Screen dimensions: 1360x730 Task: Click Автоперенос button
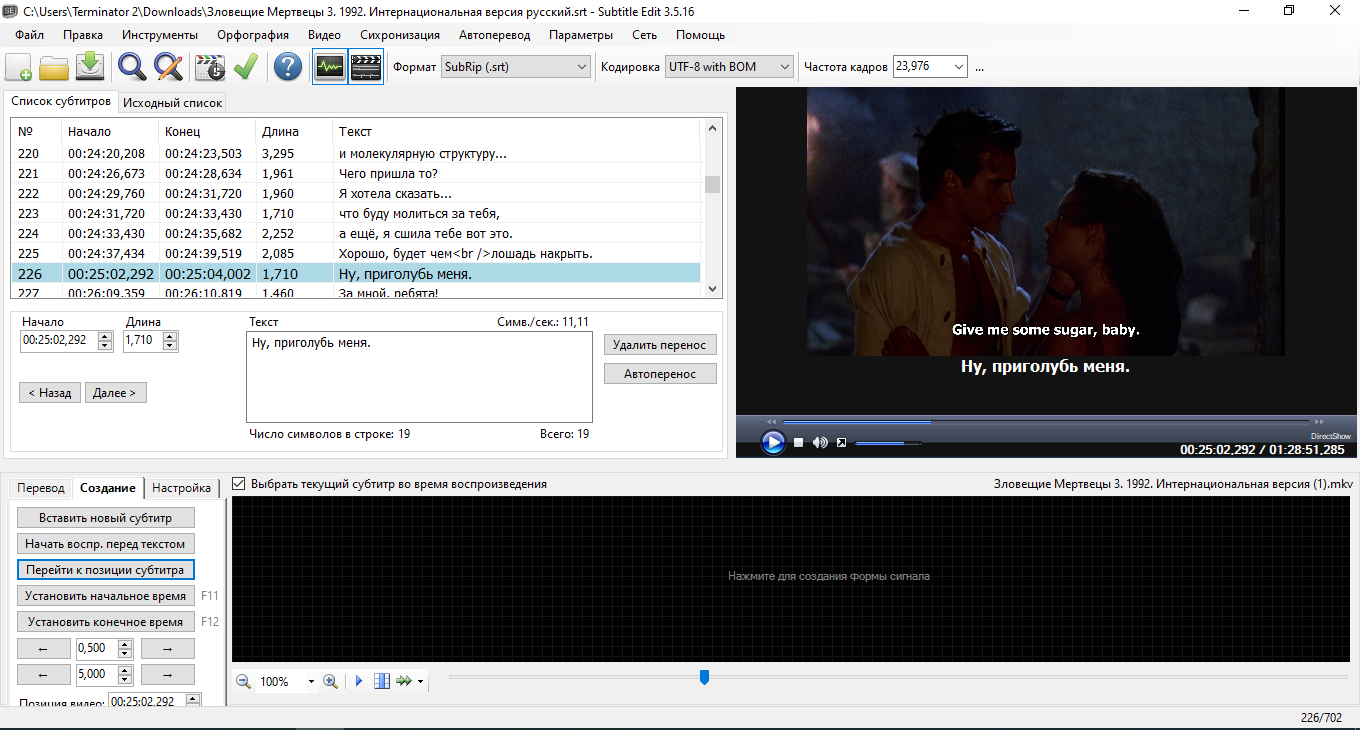[x=660, y=374]
